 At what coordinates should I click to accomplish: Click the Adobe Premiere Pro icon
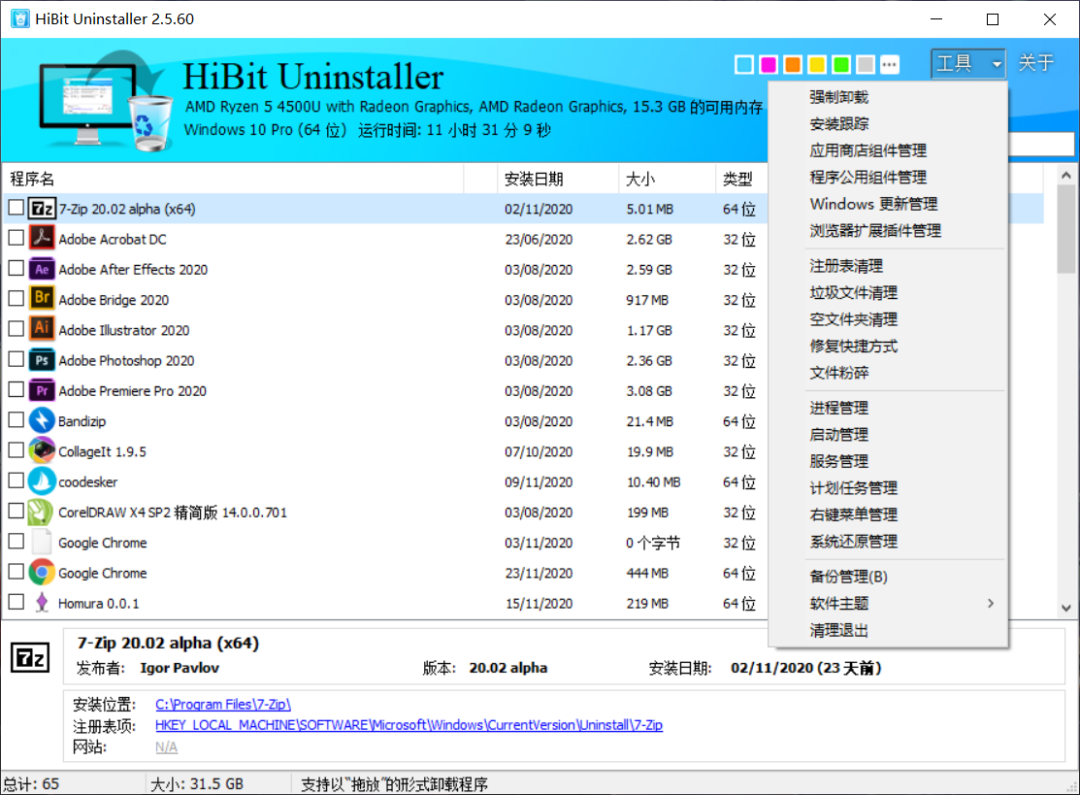click(42, 390)
